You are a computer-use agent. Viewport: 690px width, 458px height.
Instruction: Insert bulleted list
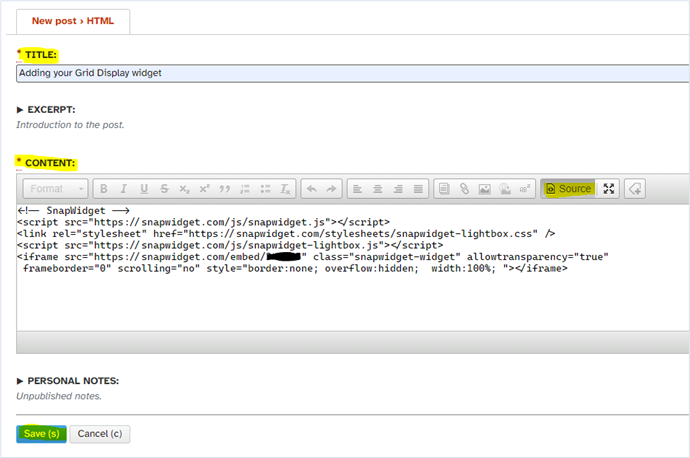pos(265,189)
